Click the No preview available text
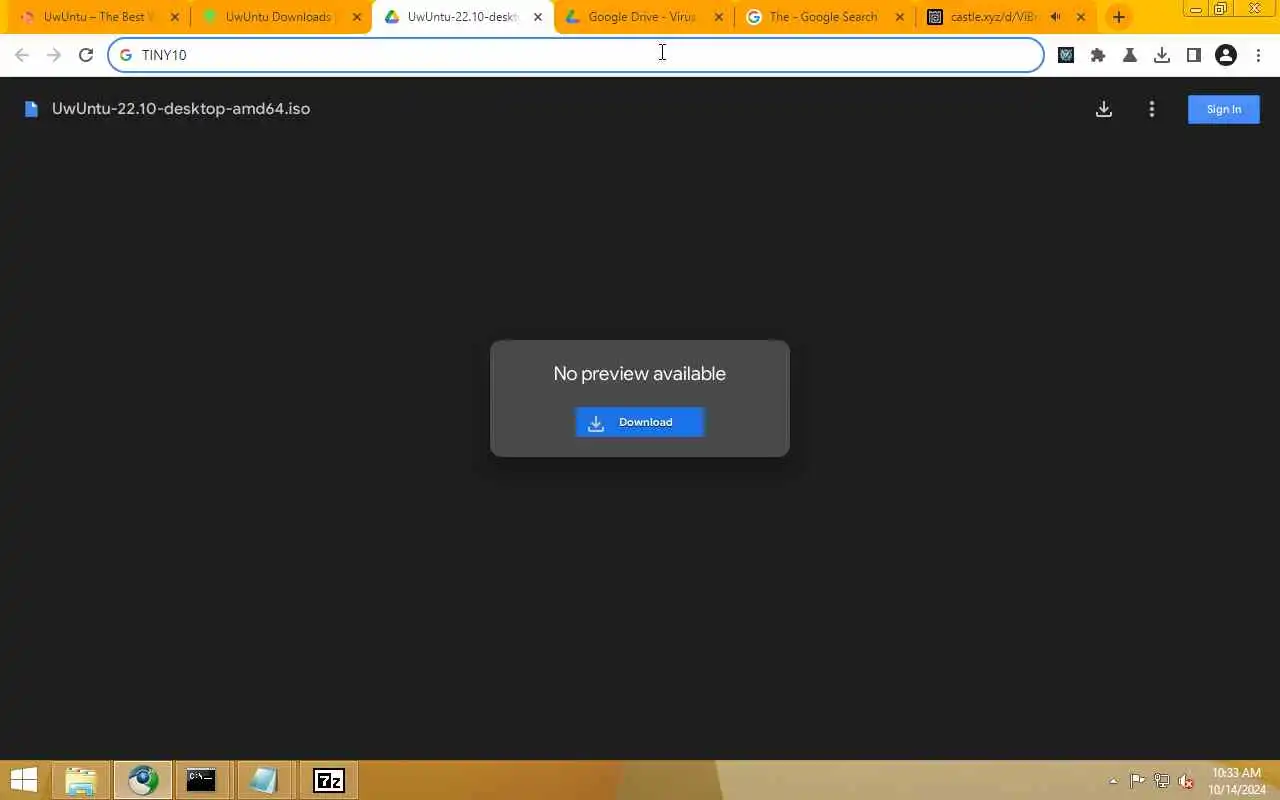1280x800 pixels. pyautogui.click(x=640, y=373)
